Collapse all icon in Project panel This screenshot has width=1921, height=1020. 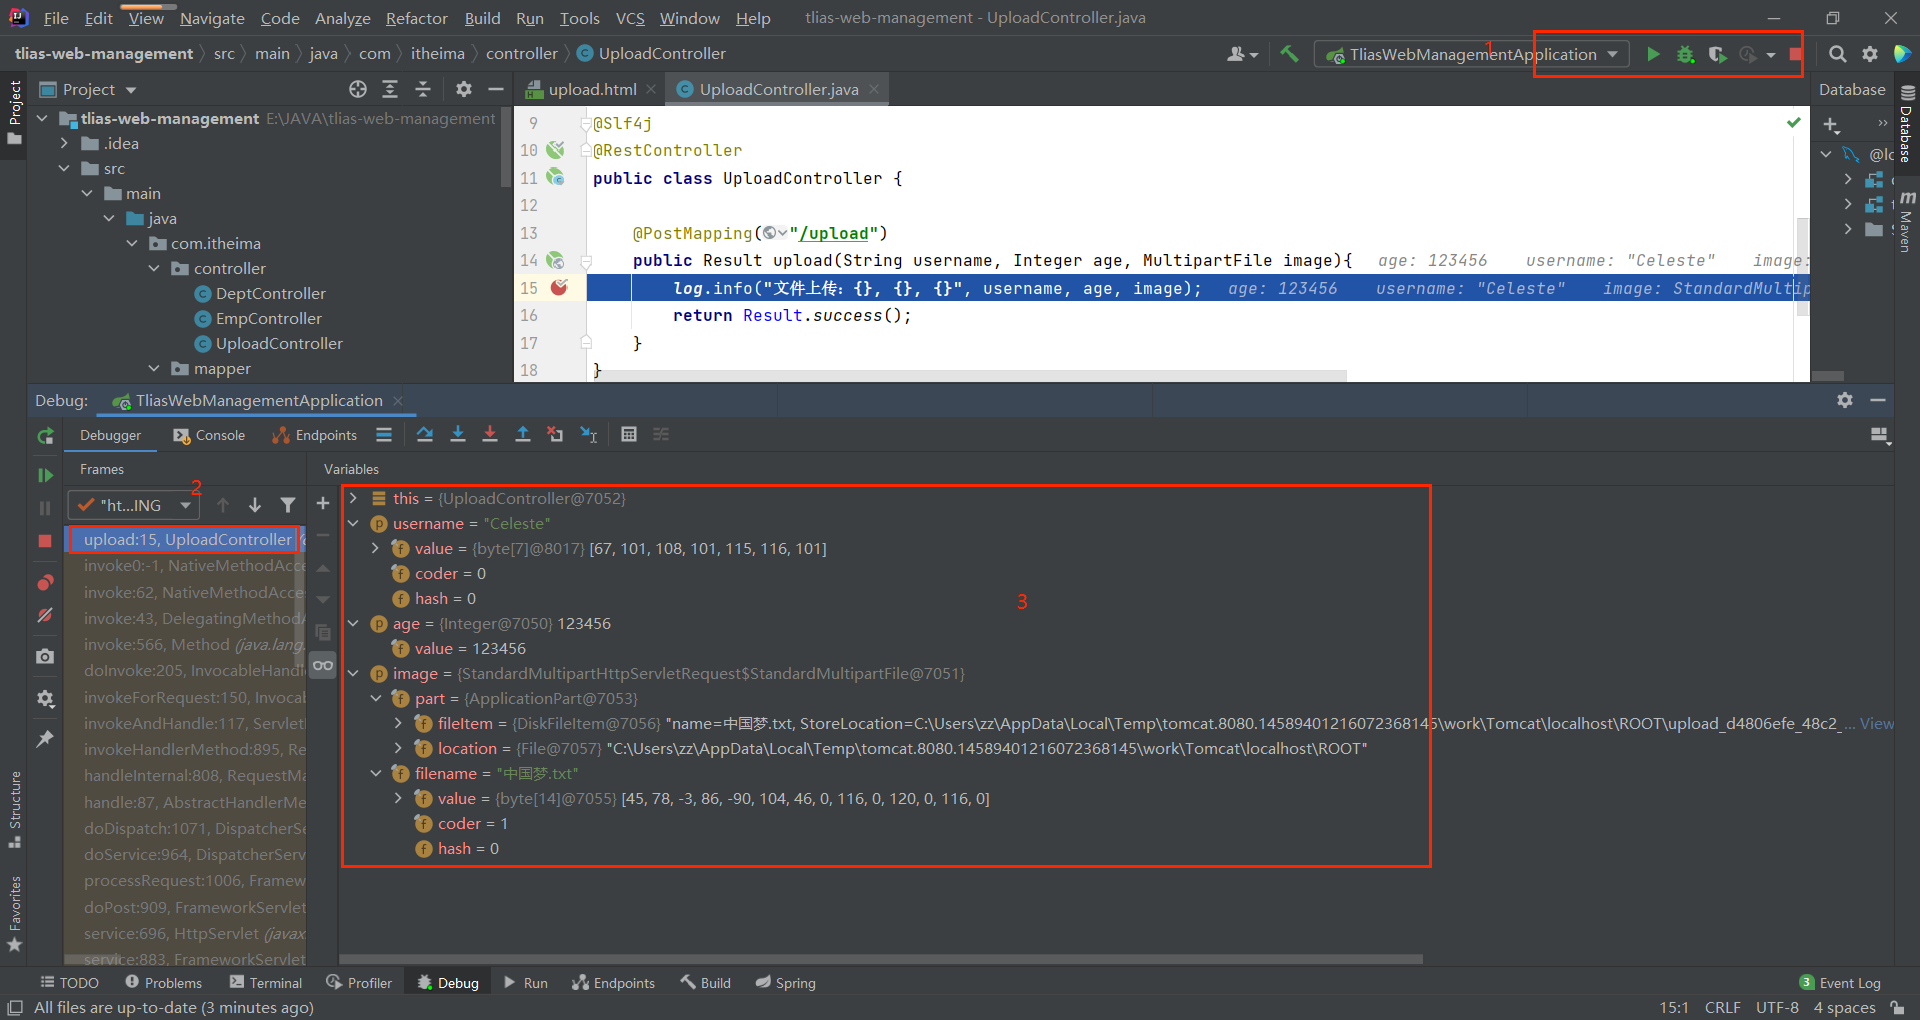pyautogui.click(x=423, y=89)
